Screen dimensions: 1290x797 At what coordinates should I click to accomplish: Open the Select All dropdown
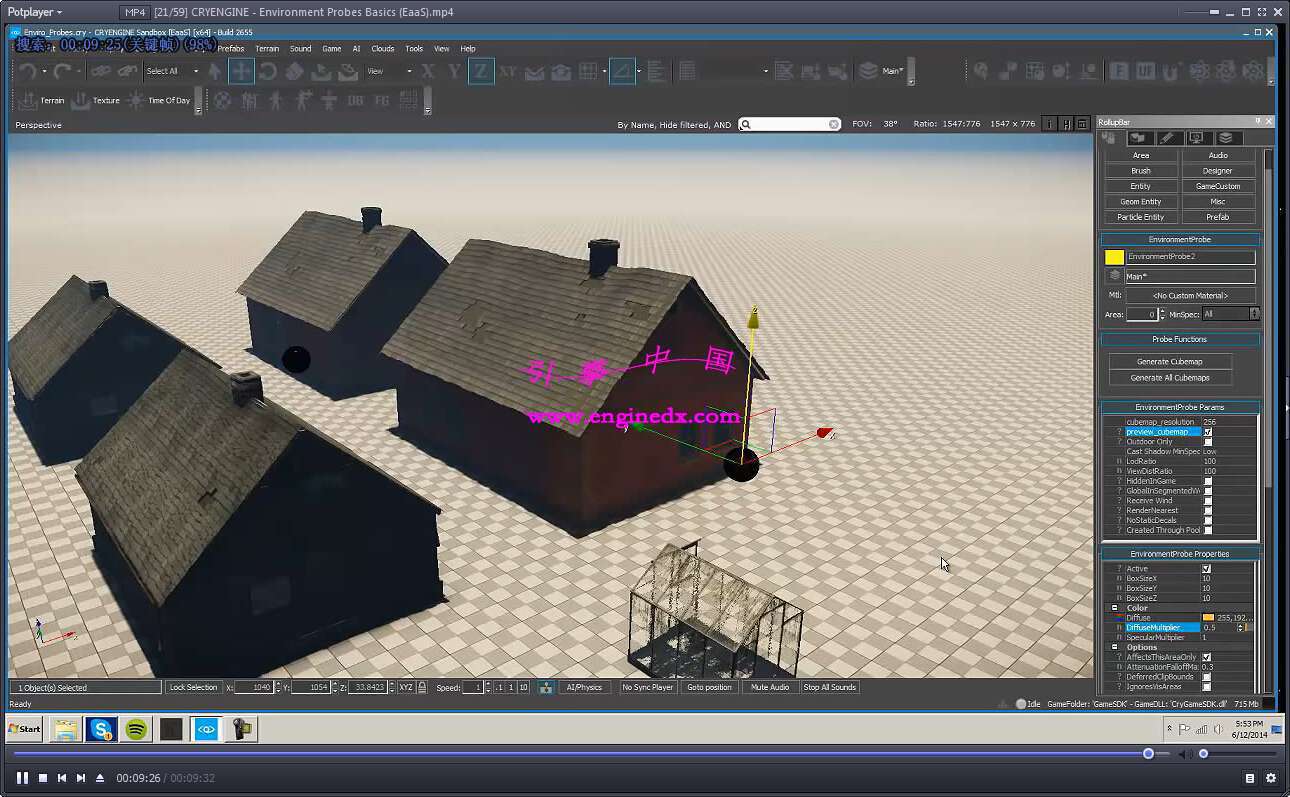[x=172, y=71]
